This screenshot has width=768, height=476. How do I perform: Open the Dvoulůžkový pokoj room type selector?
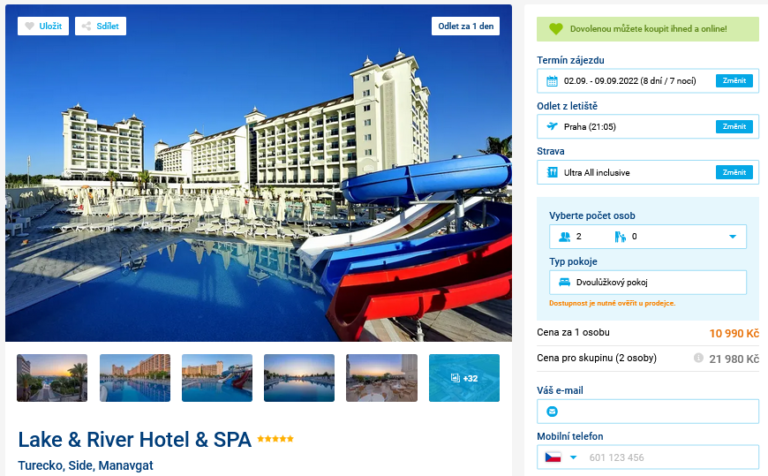click(648, 282)
